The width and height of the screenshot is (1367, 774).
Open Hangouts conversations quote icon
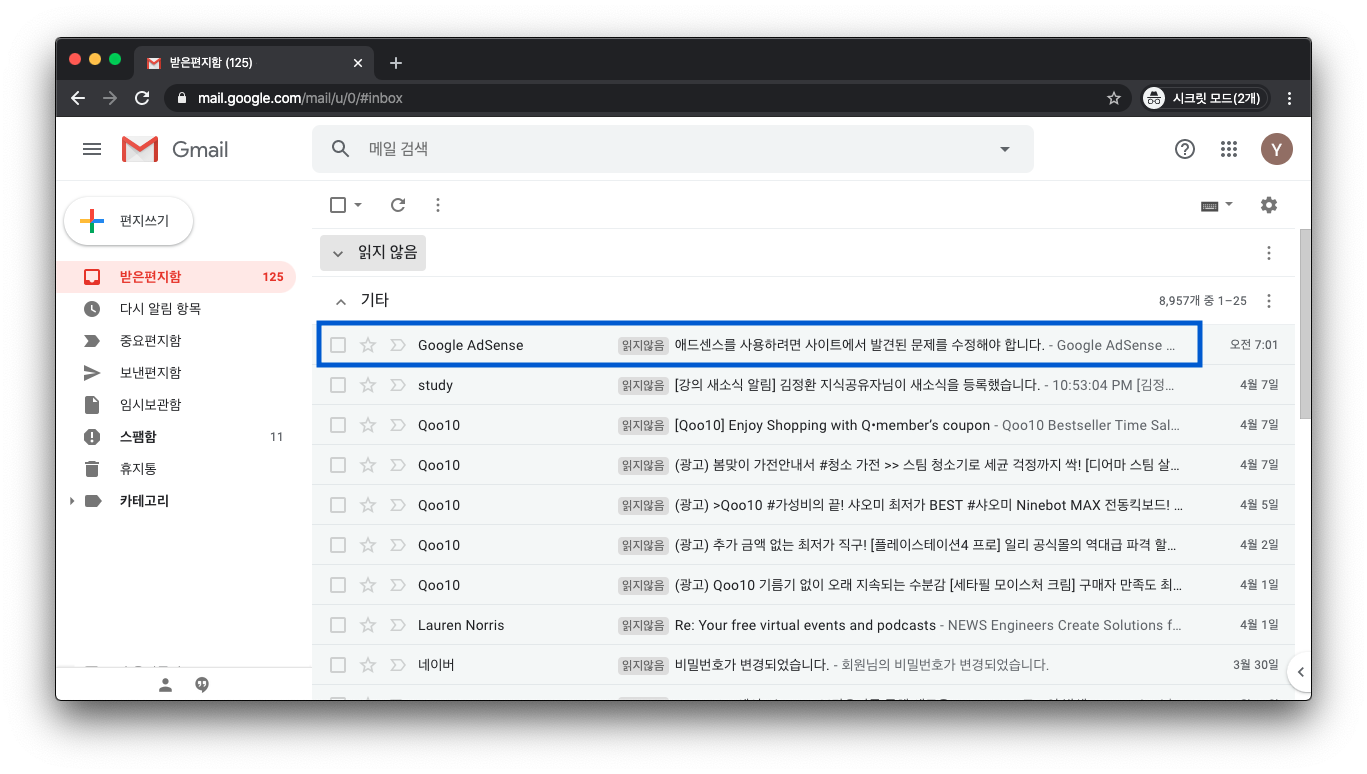point(202,685)
